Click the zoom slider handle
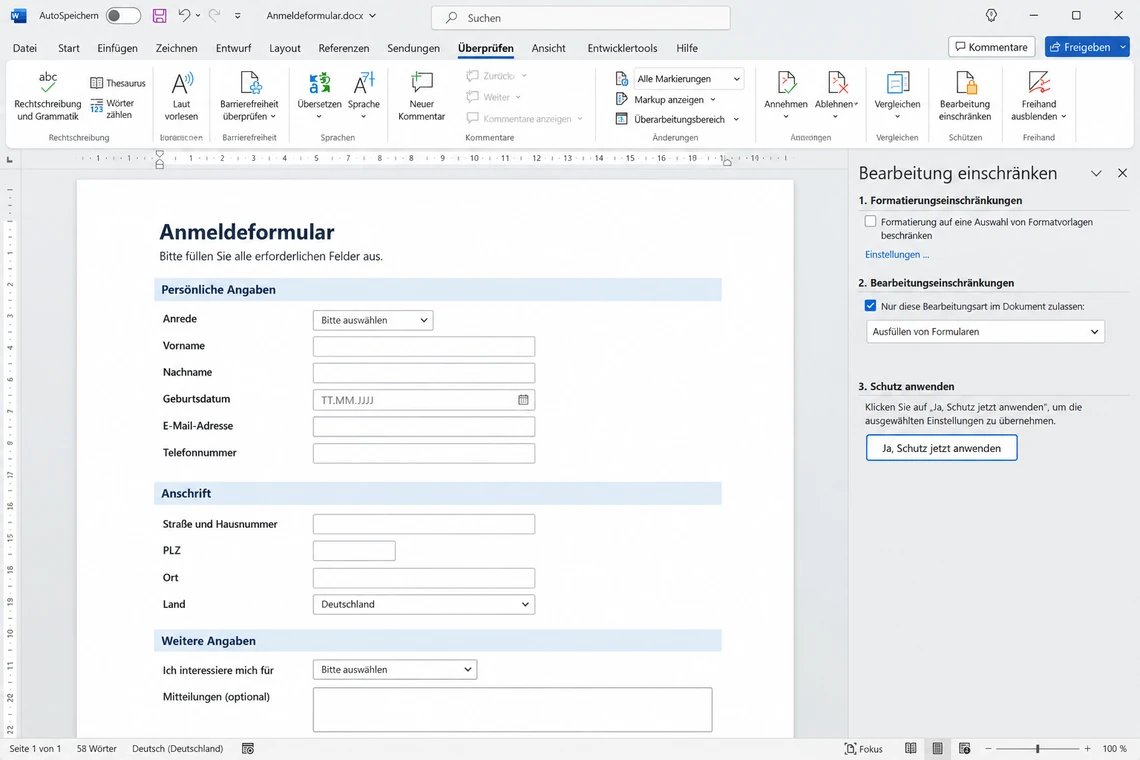 tap(1037, 748)
